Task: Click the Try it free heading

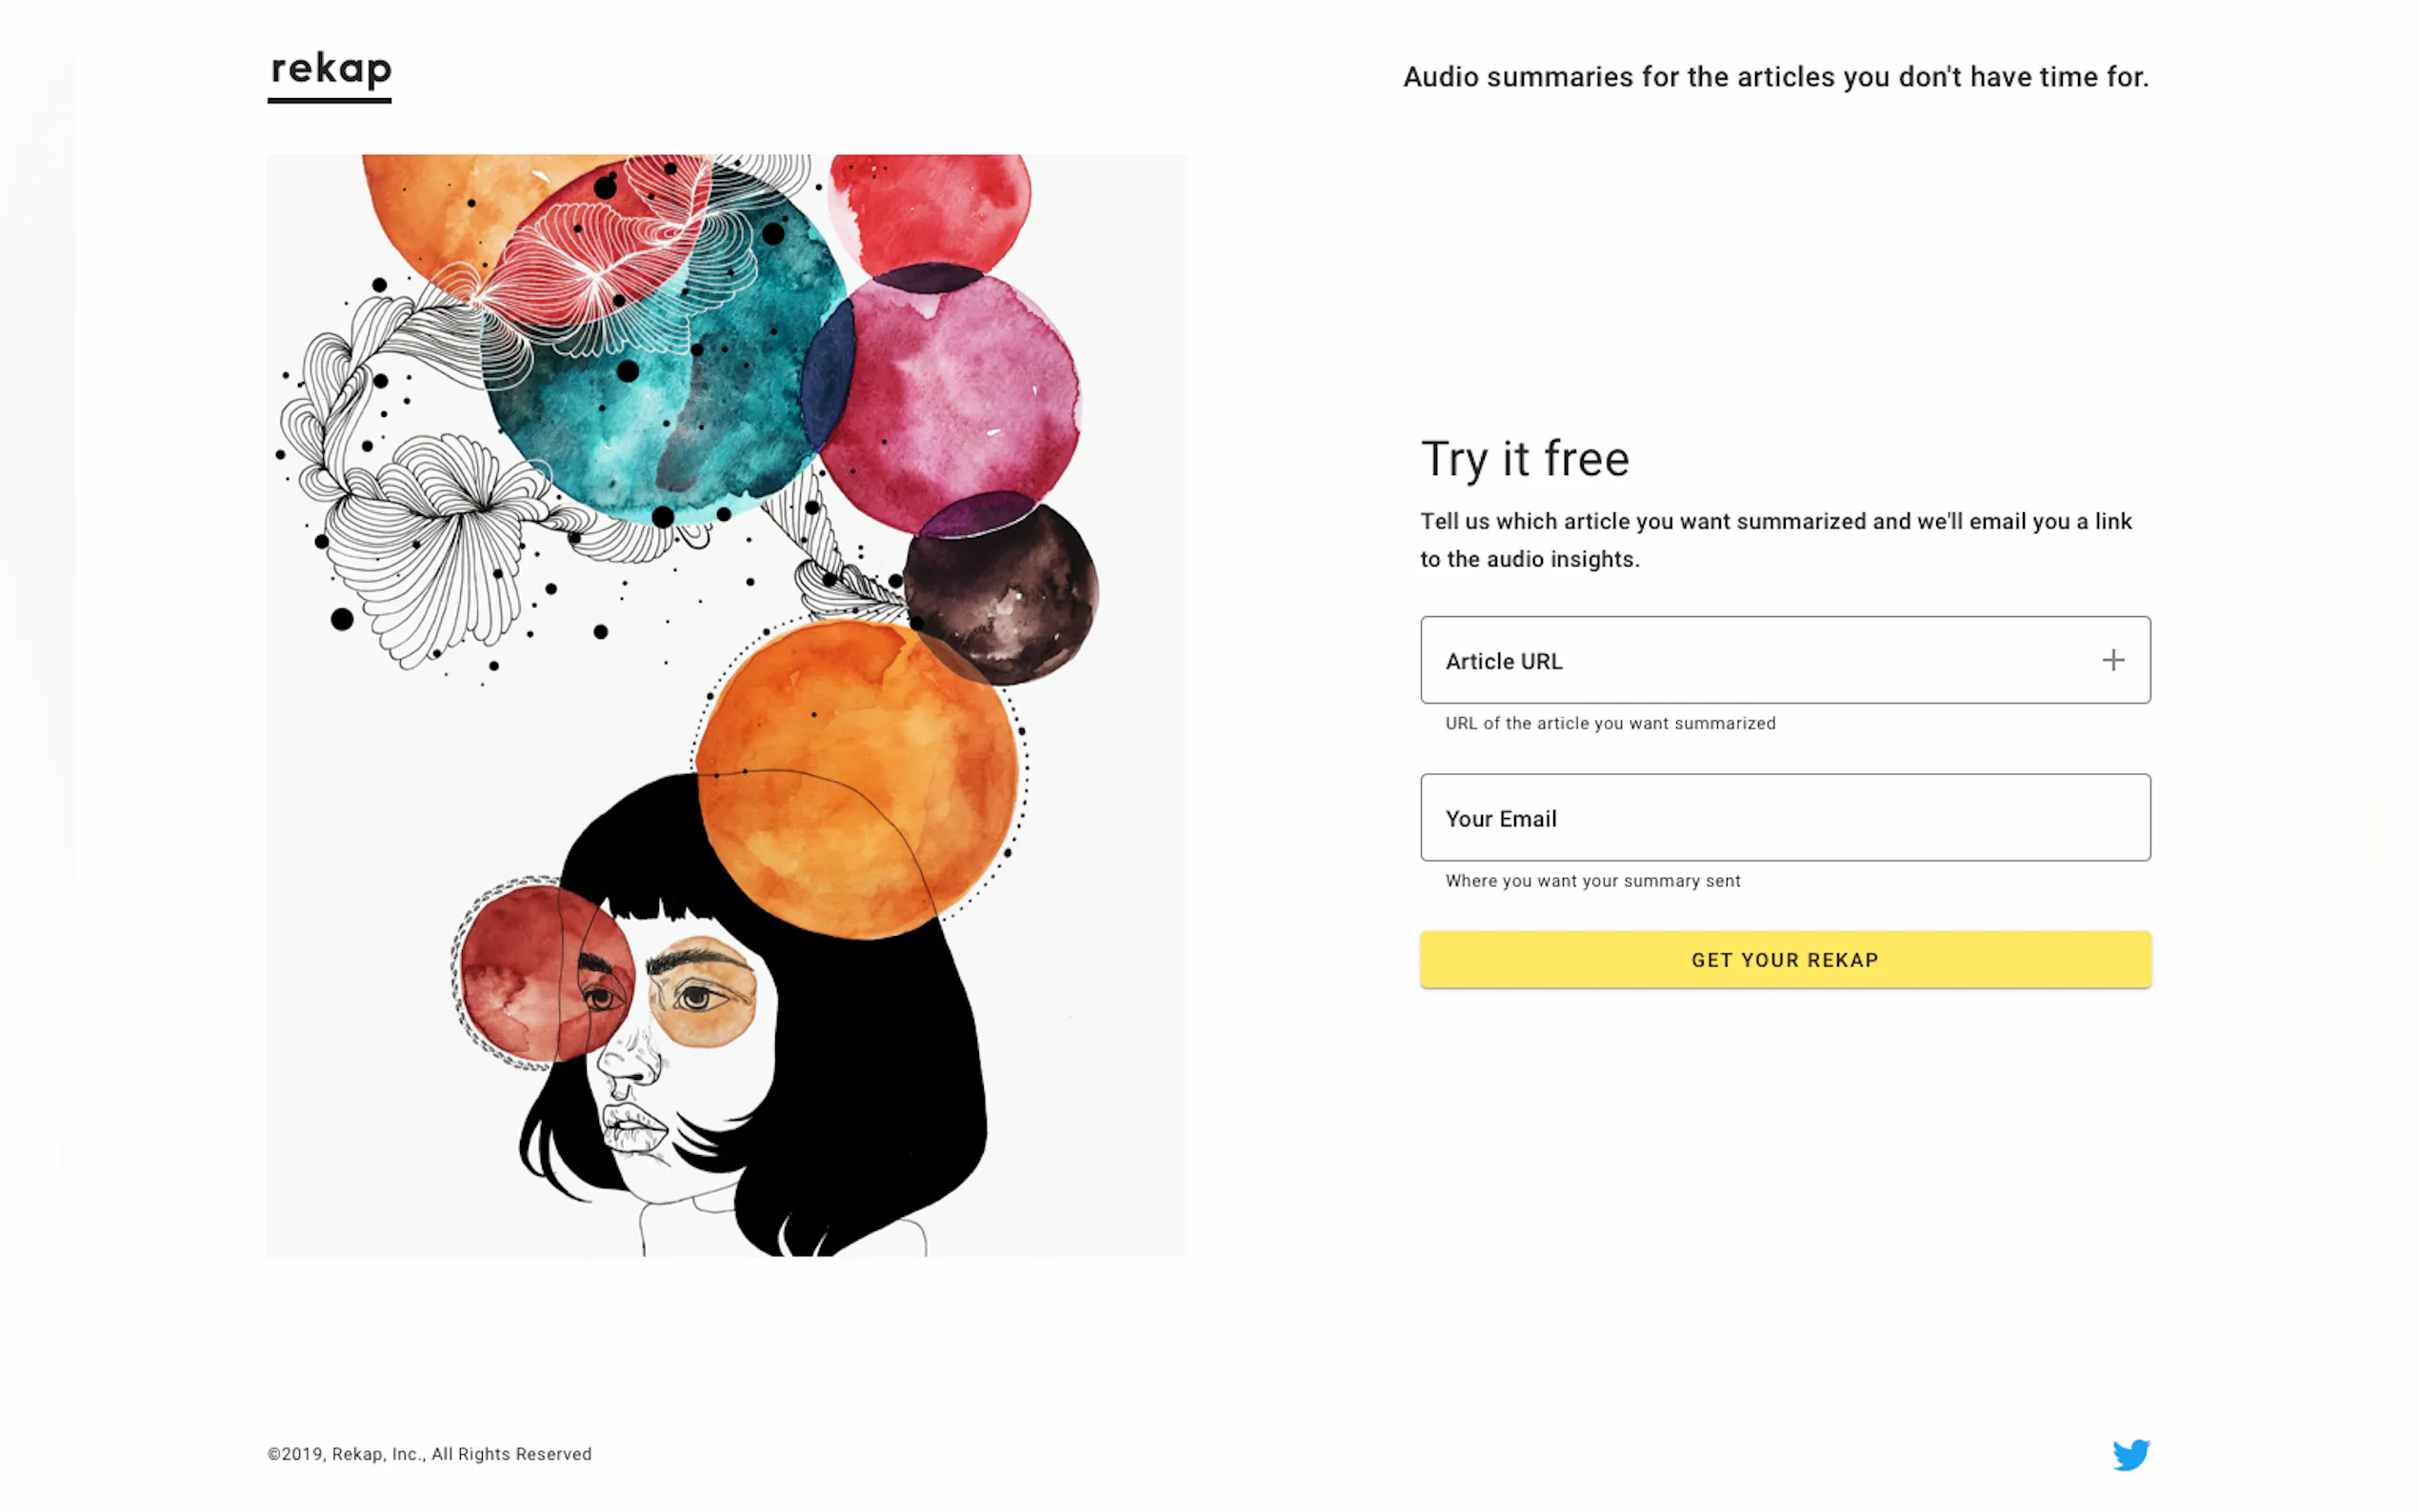Action: [x=1525, y=460]
